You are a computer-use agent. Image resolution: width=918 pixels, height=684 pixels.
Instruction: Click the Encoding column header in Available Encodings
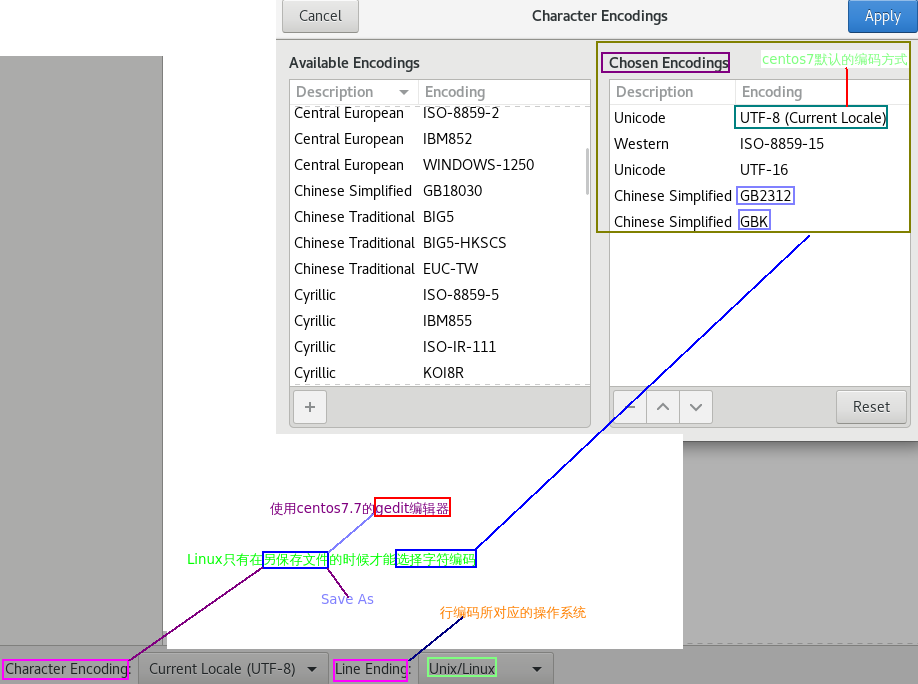click(503, 92)
